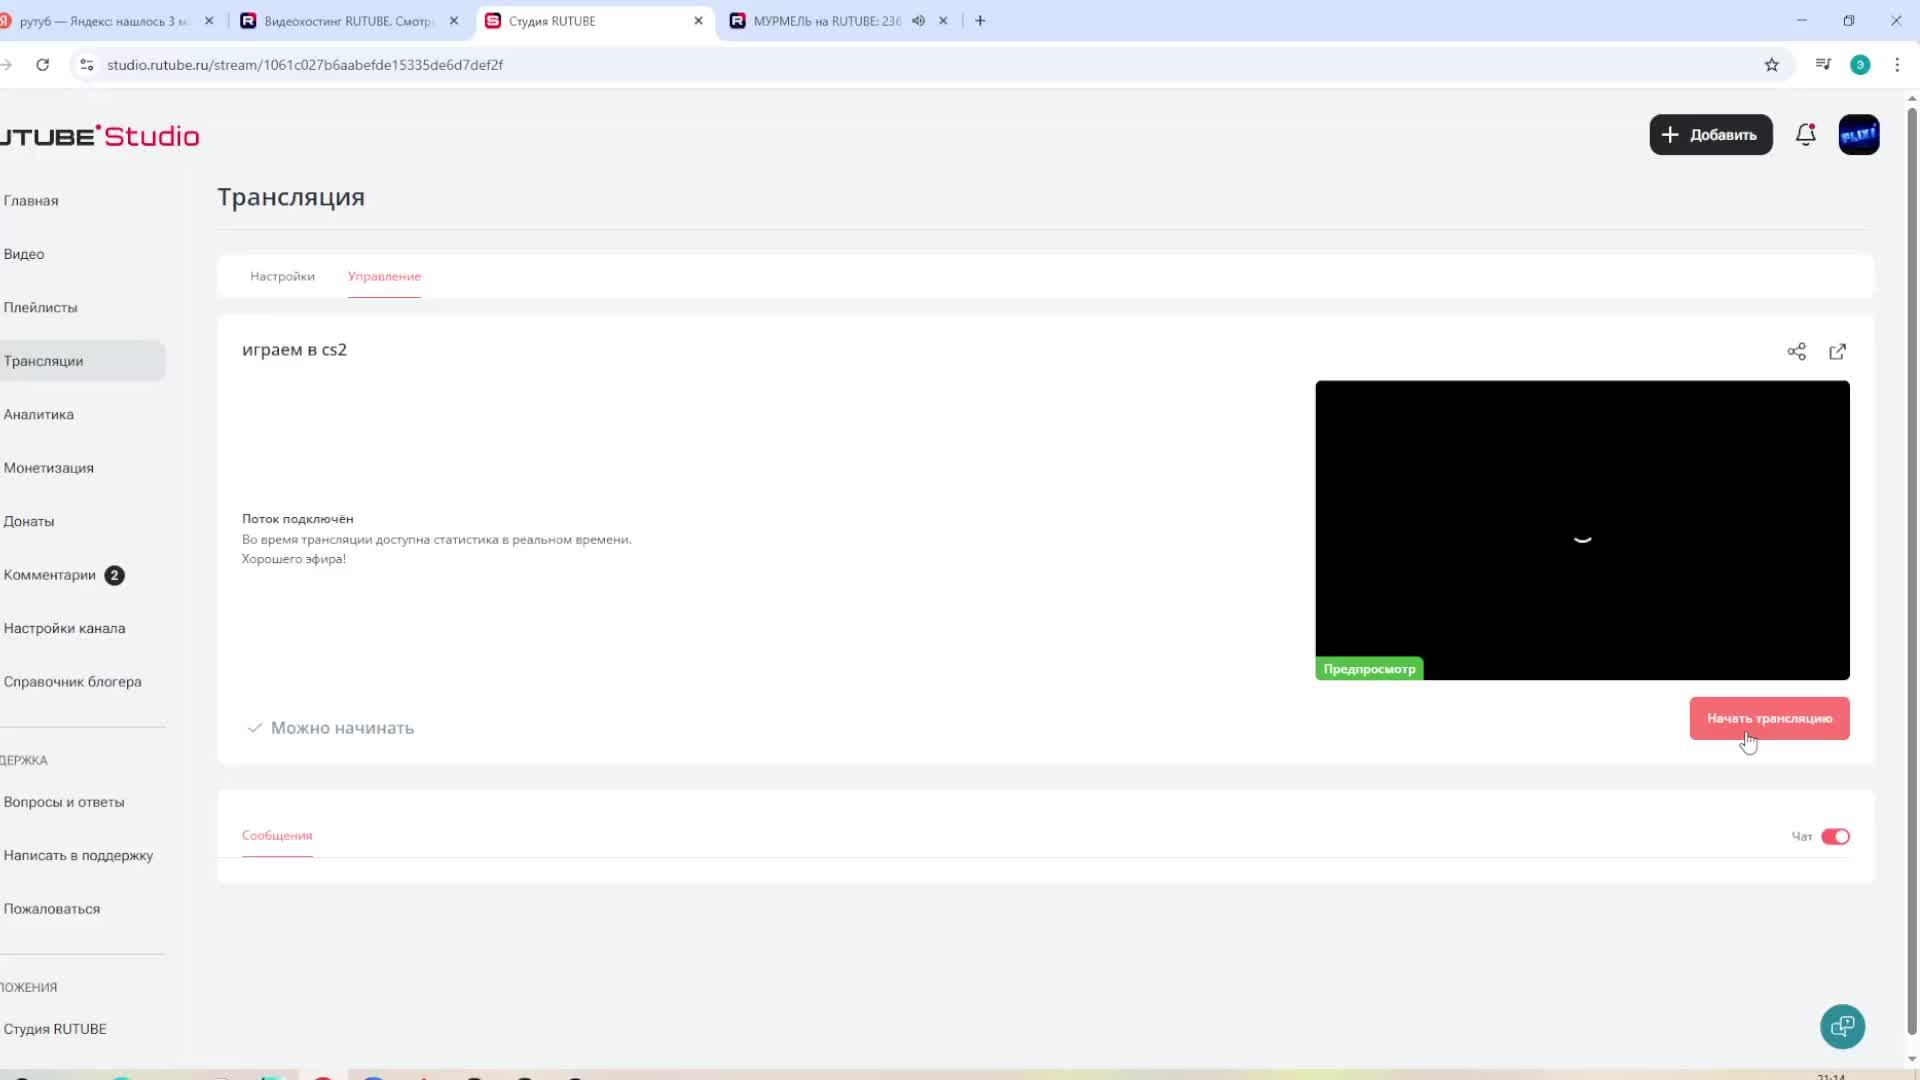Click the RUTUBE Studio logo

[x=98, y=136]
